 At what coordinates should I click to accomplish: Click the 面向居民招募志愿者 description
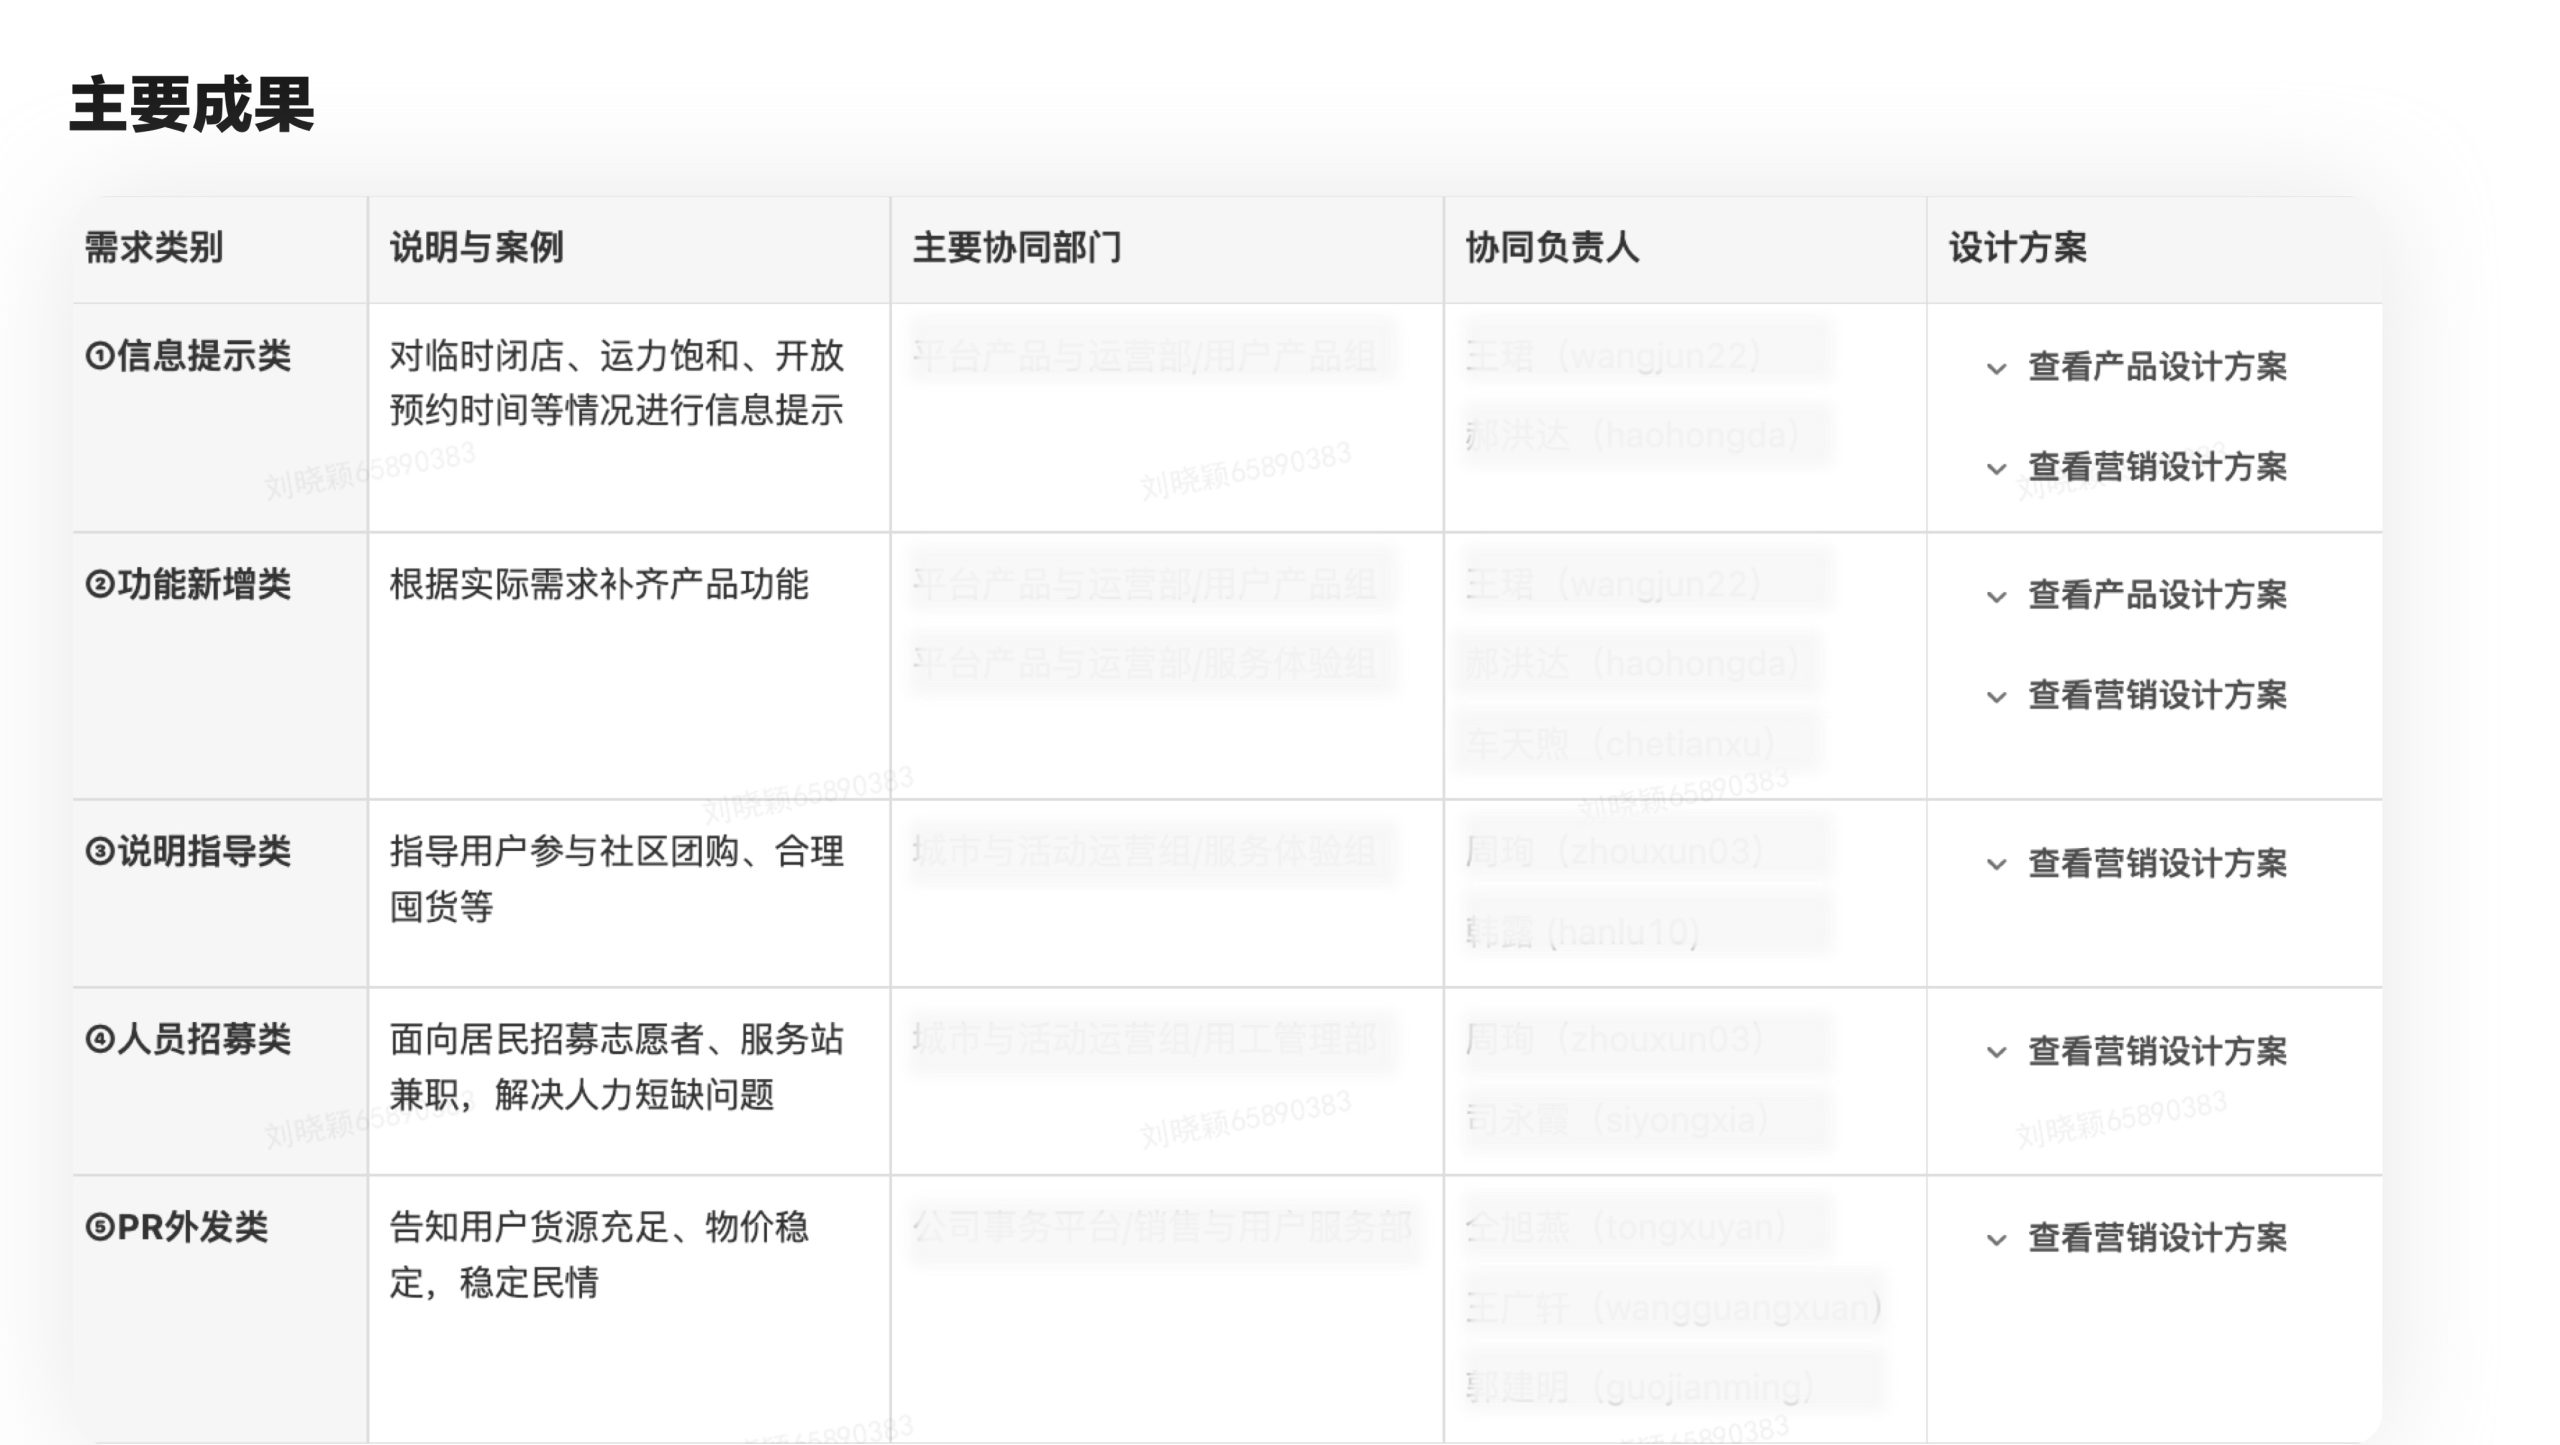click(x=616, y=1067)
